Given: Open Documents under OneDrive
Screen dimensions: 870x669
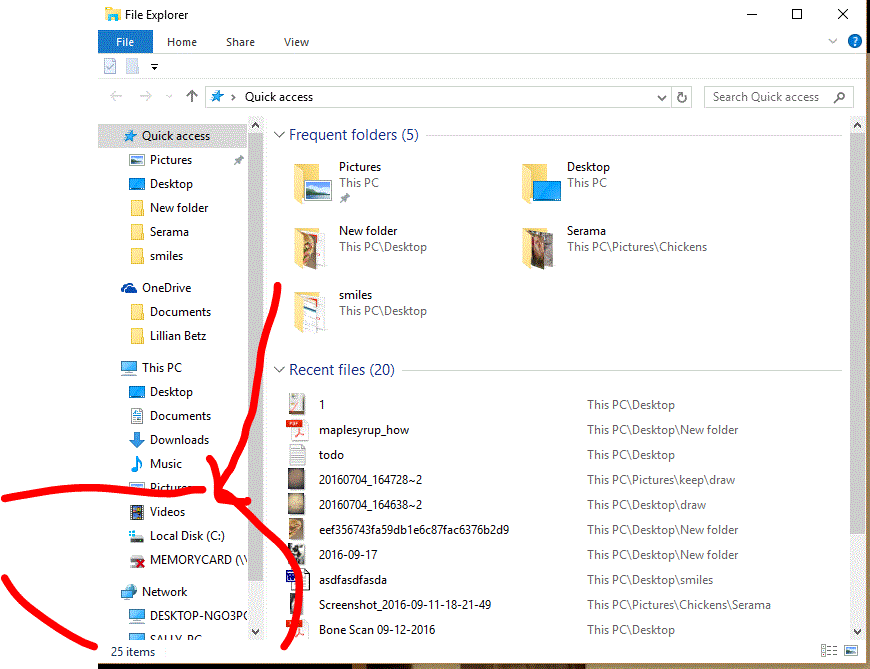Looking at the screenshot, I should 180,312.
